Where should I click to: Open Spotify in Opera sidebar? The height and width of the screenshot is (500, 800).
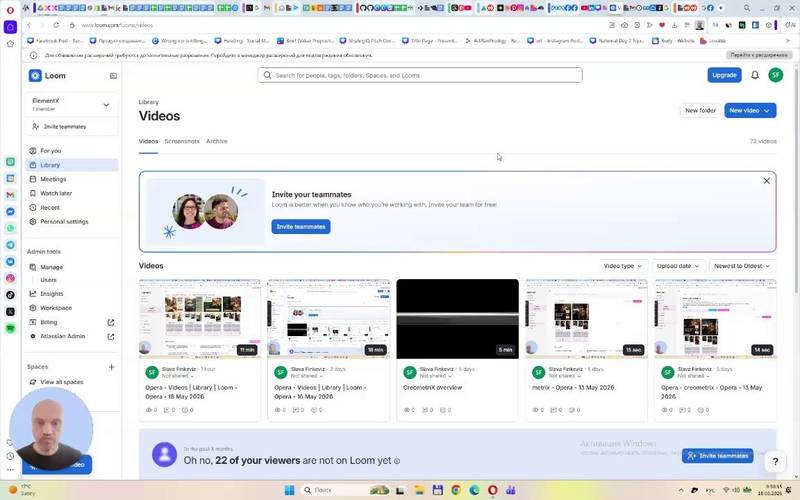point(10,329)
